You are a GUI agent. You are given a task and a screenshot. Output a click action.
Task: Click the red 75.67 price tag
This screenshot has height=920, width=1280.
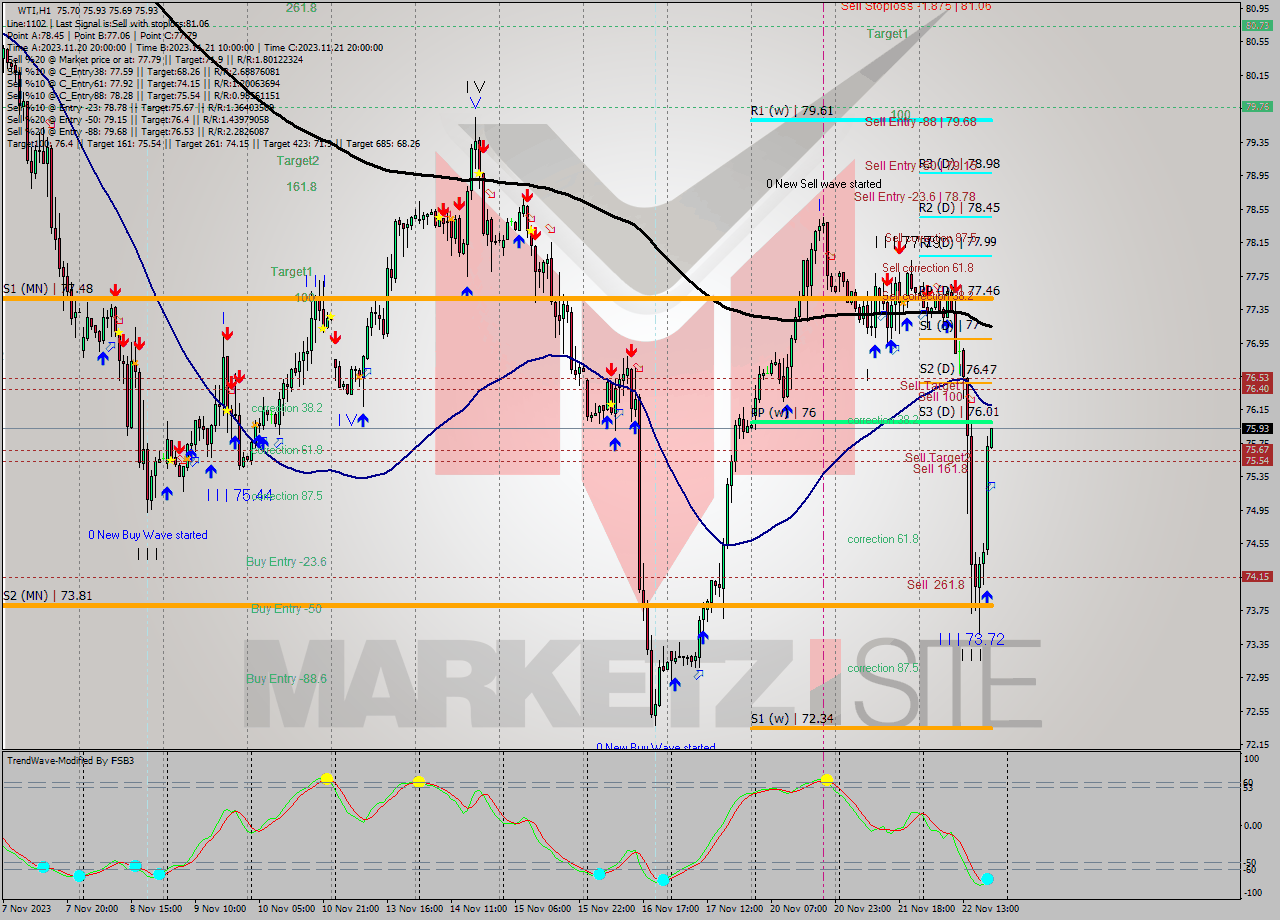point(1256,450)
